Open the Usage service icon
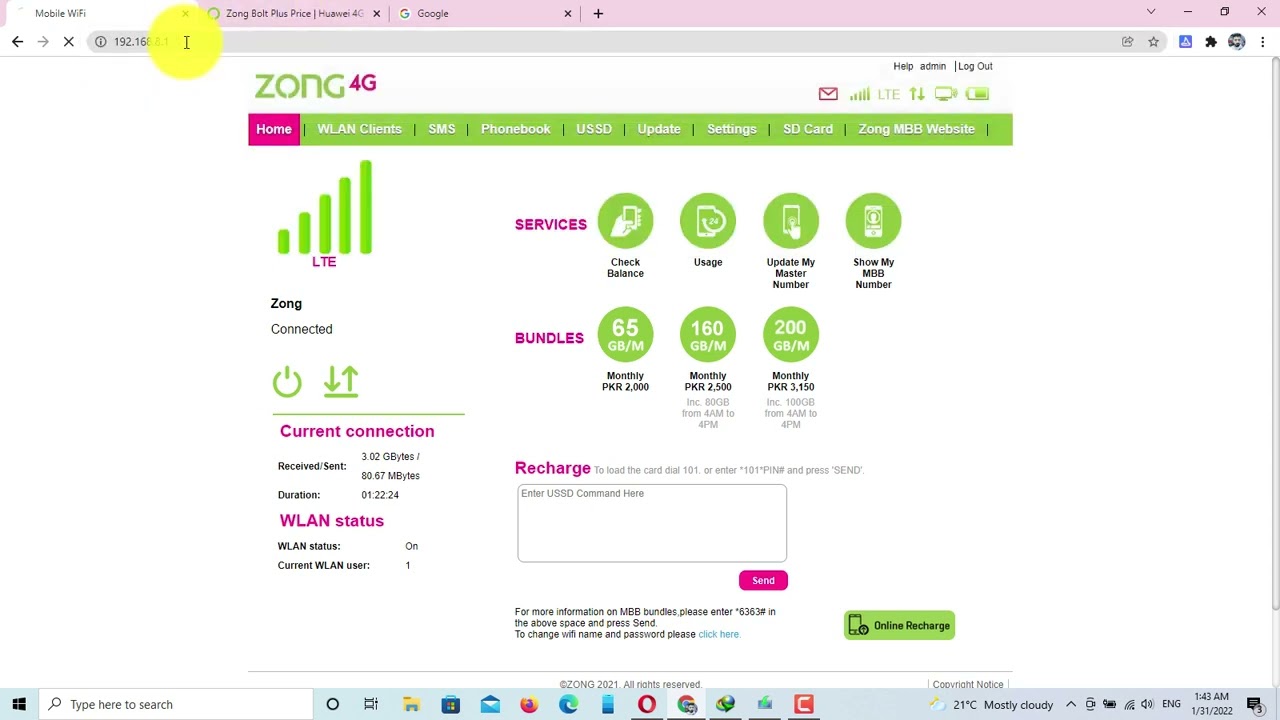The height and width of the screenshot is (720, 1280). click(x=708, y=221)
